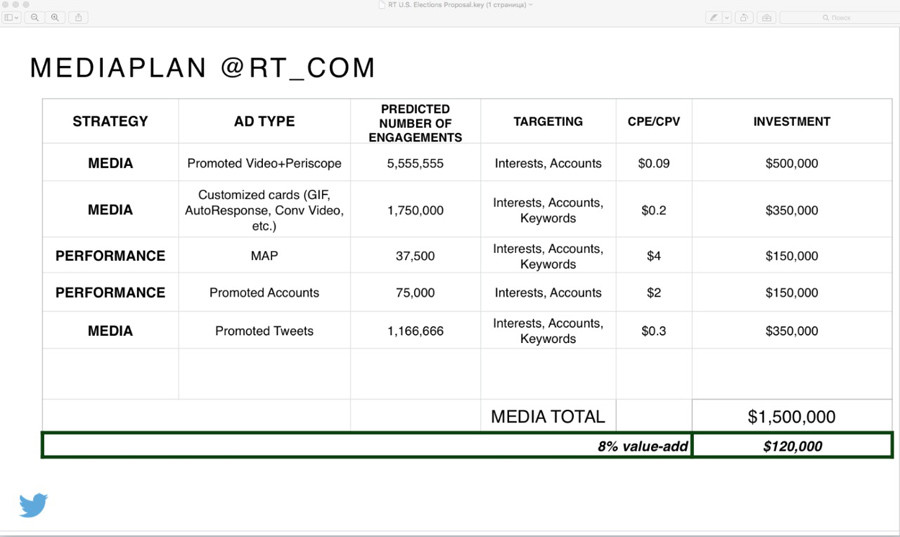
Task: Click MEDIA in the Promoted Video+Periscope row
Action: point(110,164)
